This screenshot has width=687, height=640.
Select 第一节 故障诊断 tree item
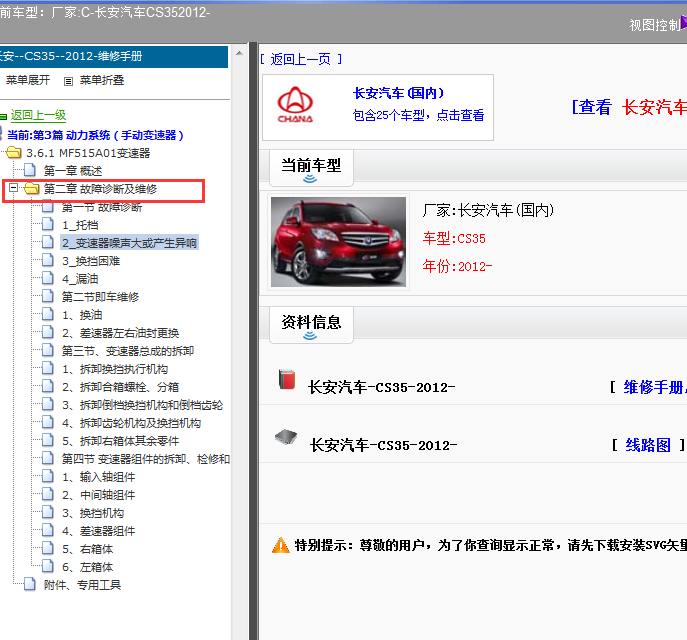click(102, 207)
